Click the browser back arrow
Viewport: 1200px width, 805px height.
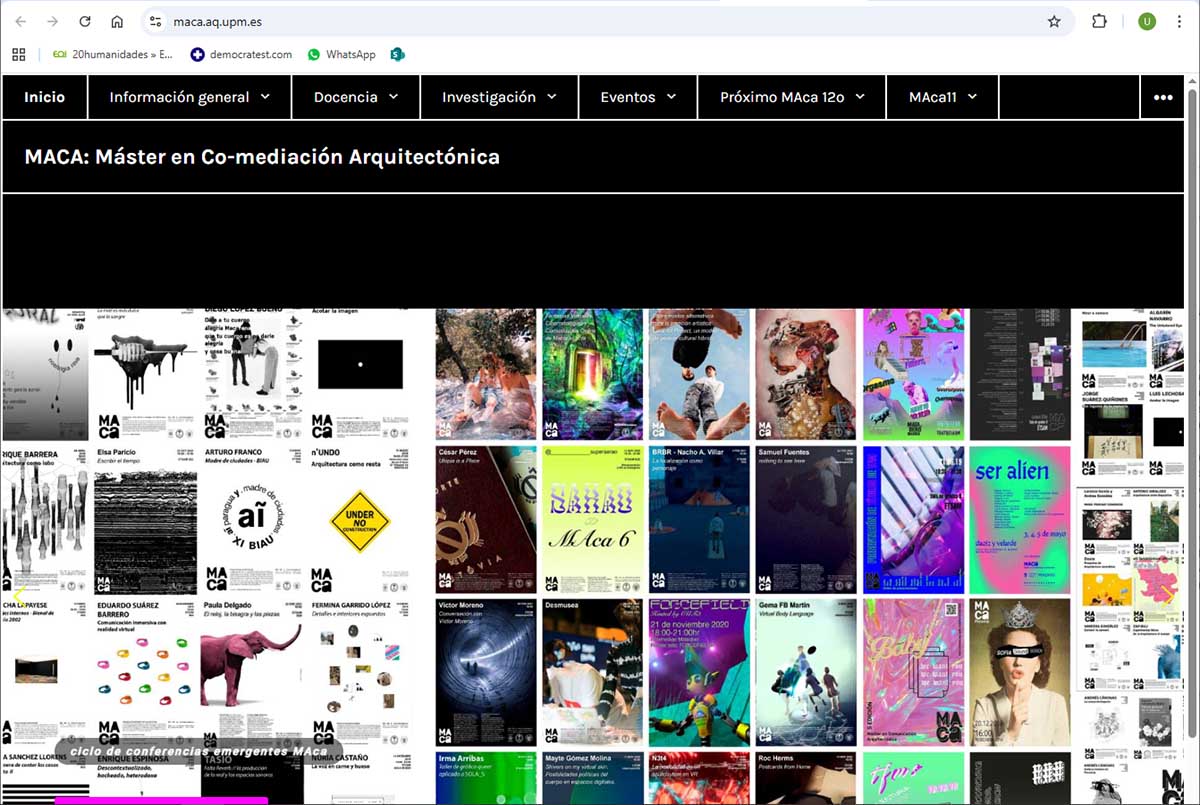(x=21, y=21)
